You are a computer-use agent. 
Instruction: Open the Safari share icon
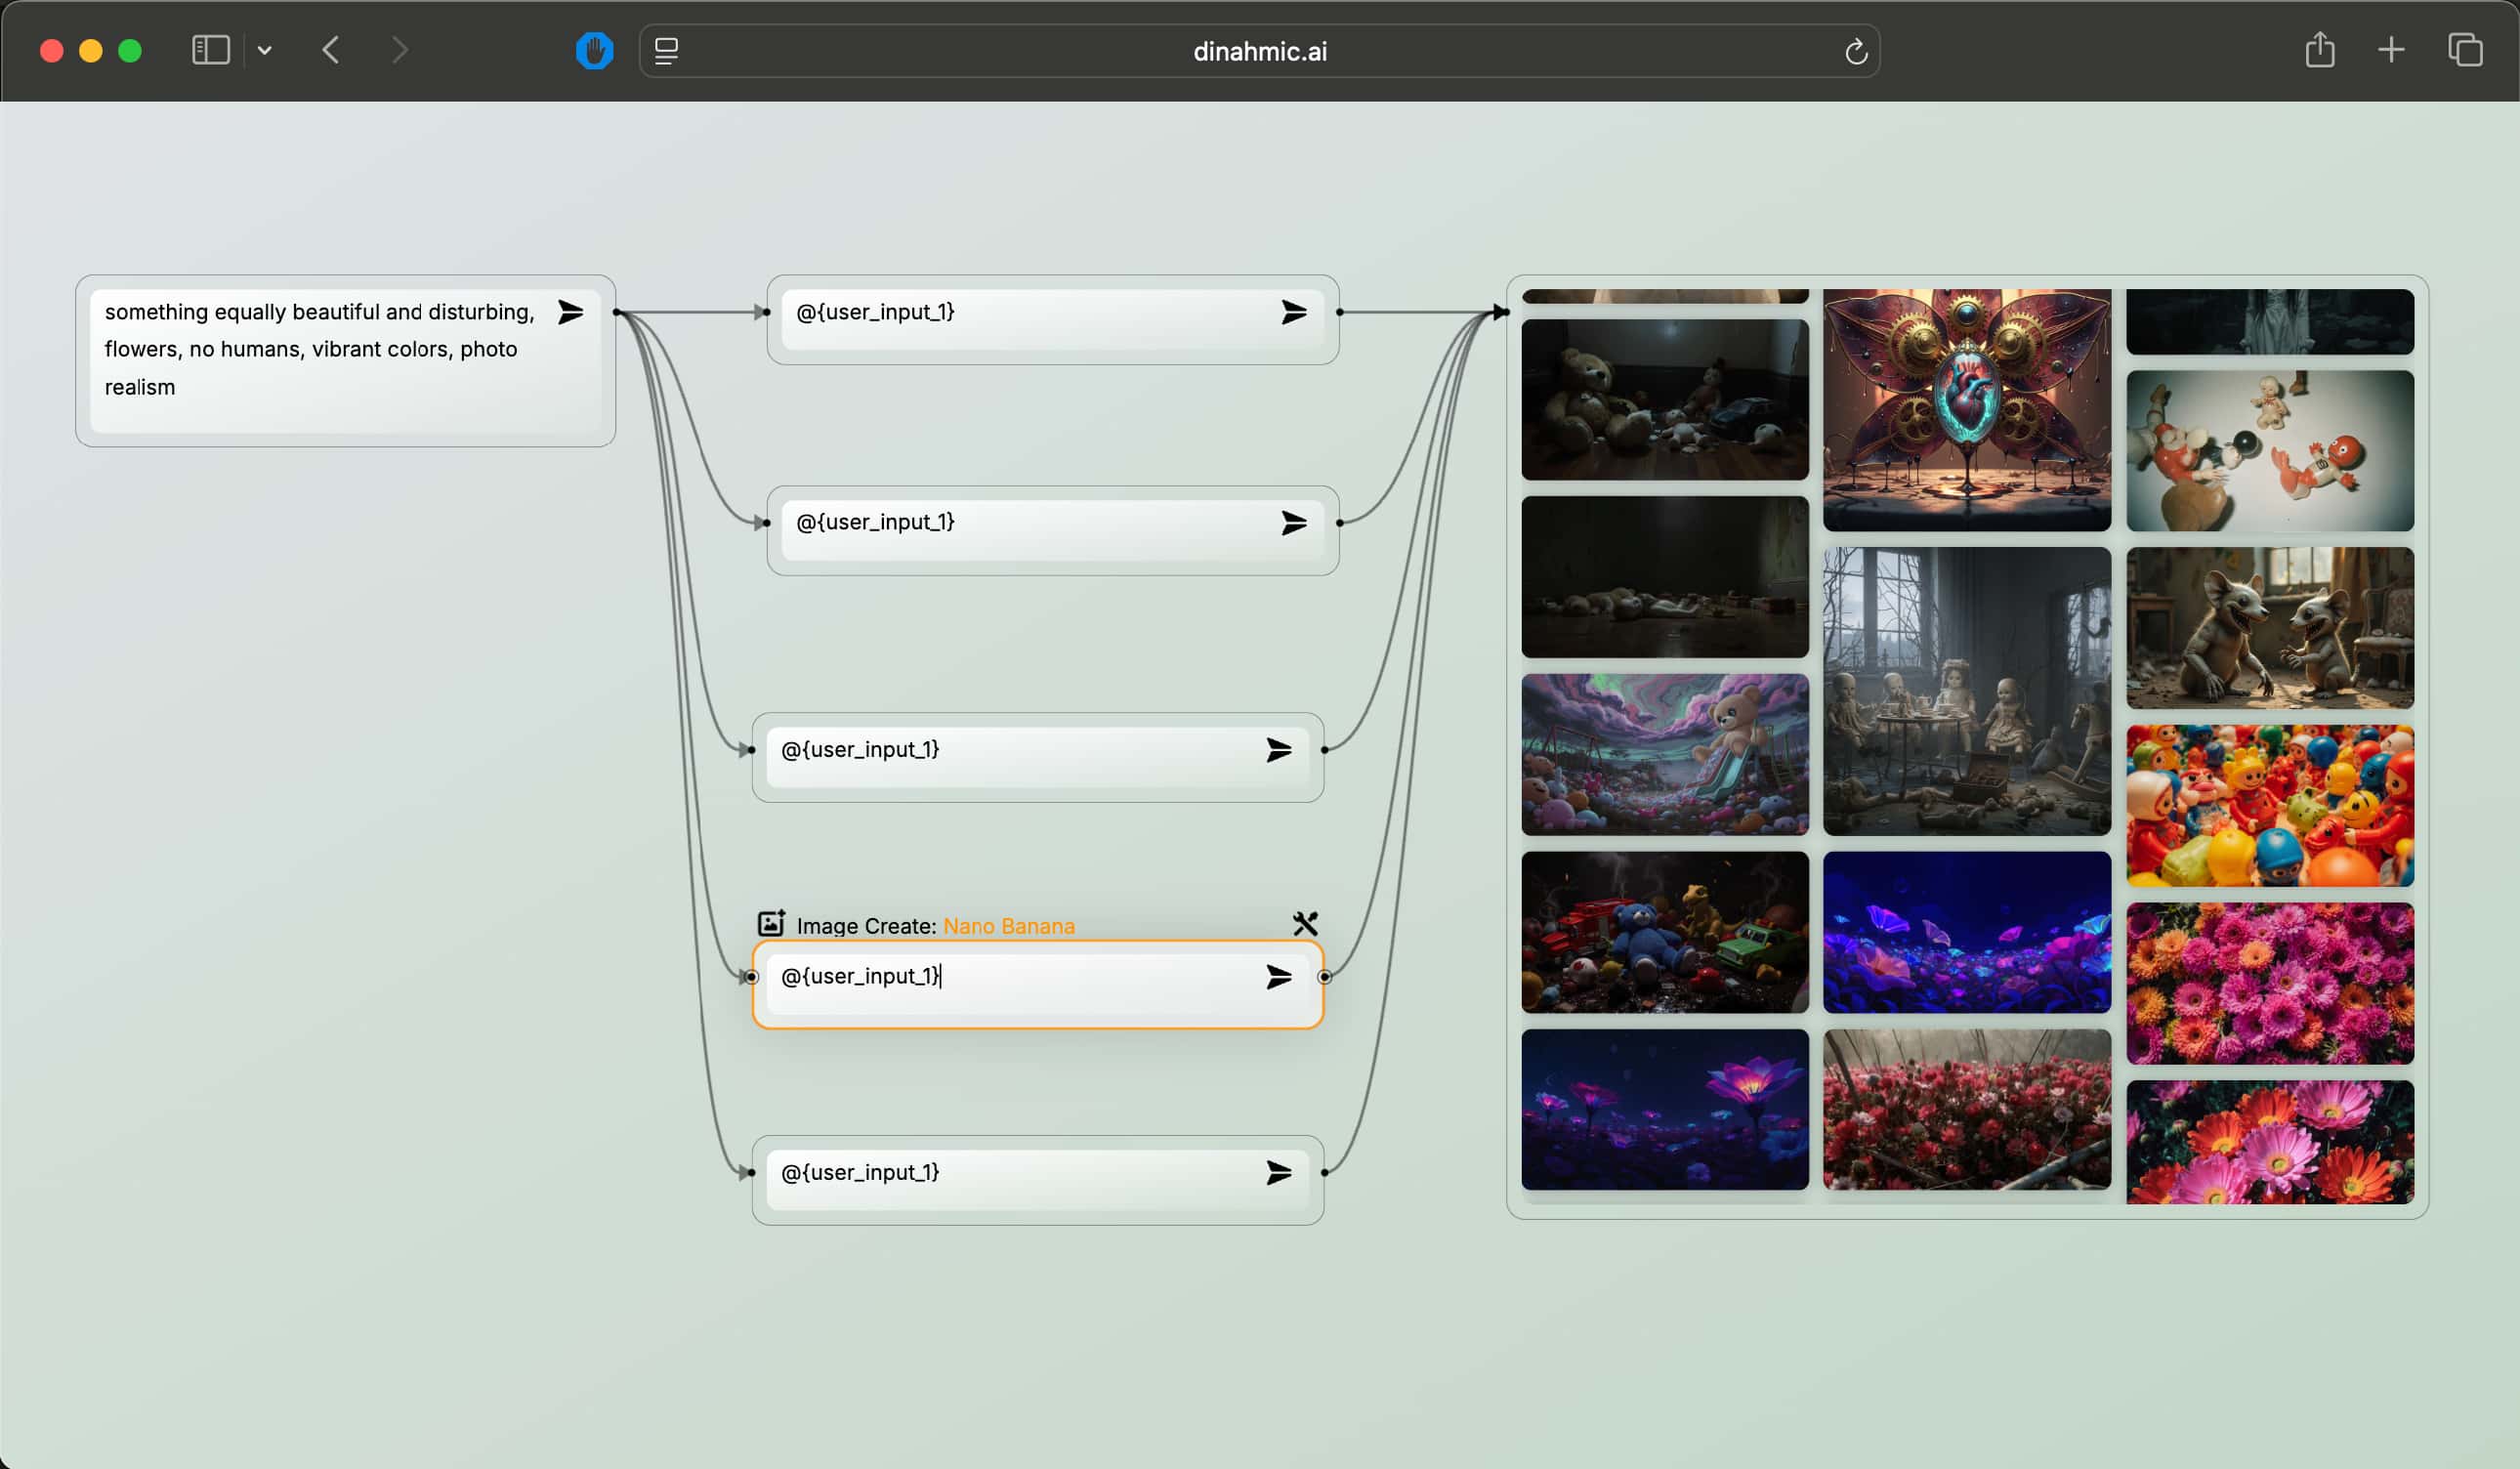tap(2320, 50)
